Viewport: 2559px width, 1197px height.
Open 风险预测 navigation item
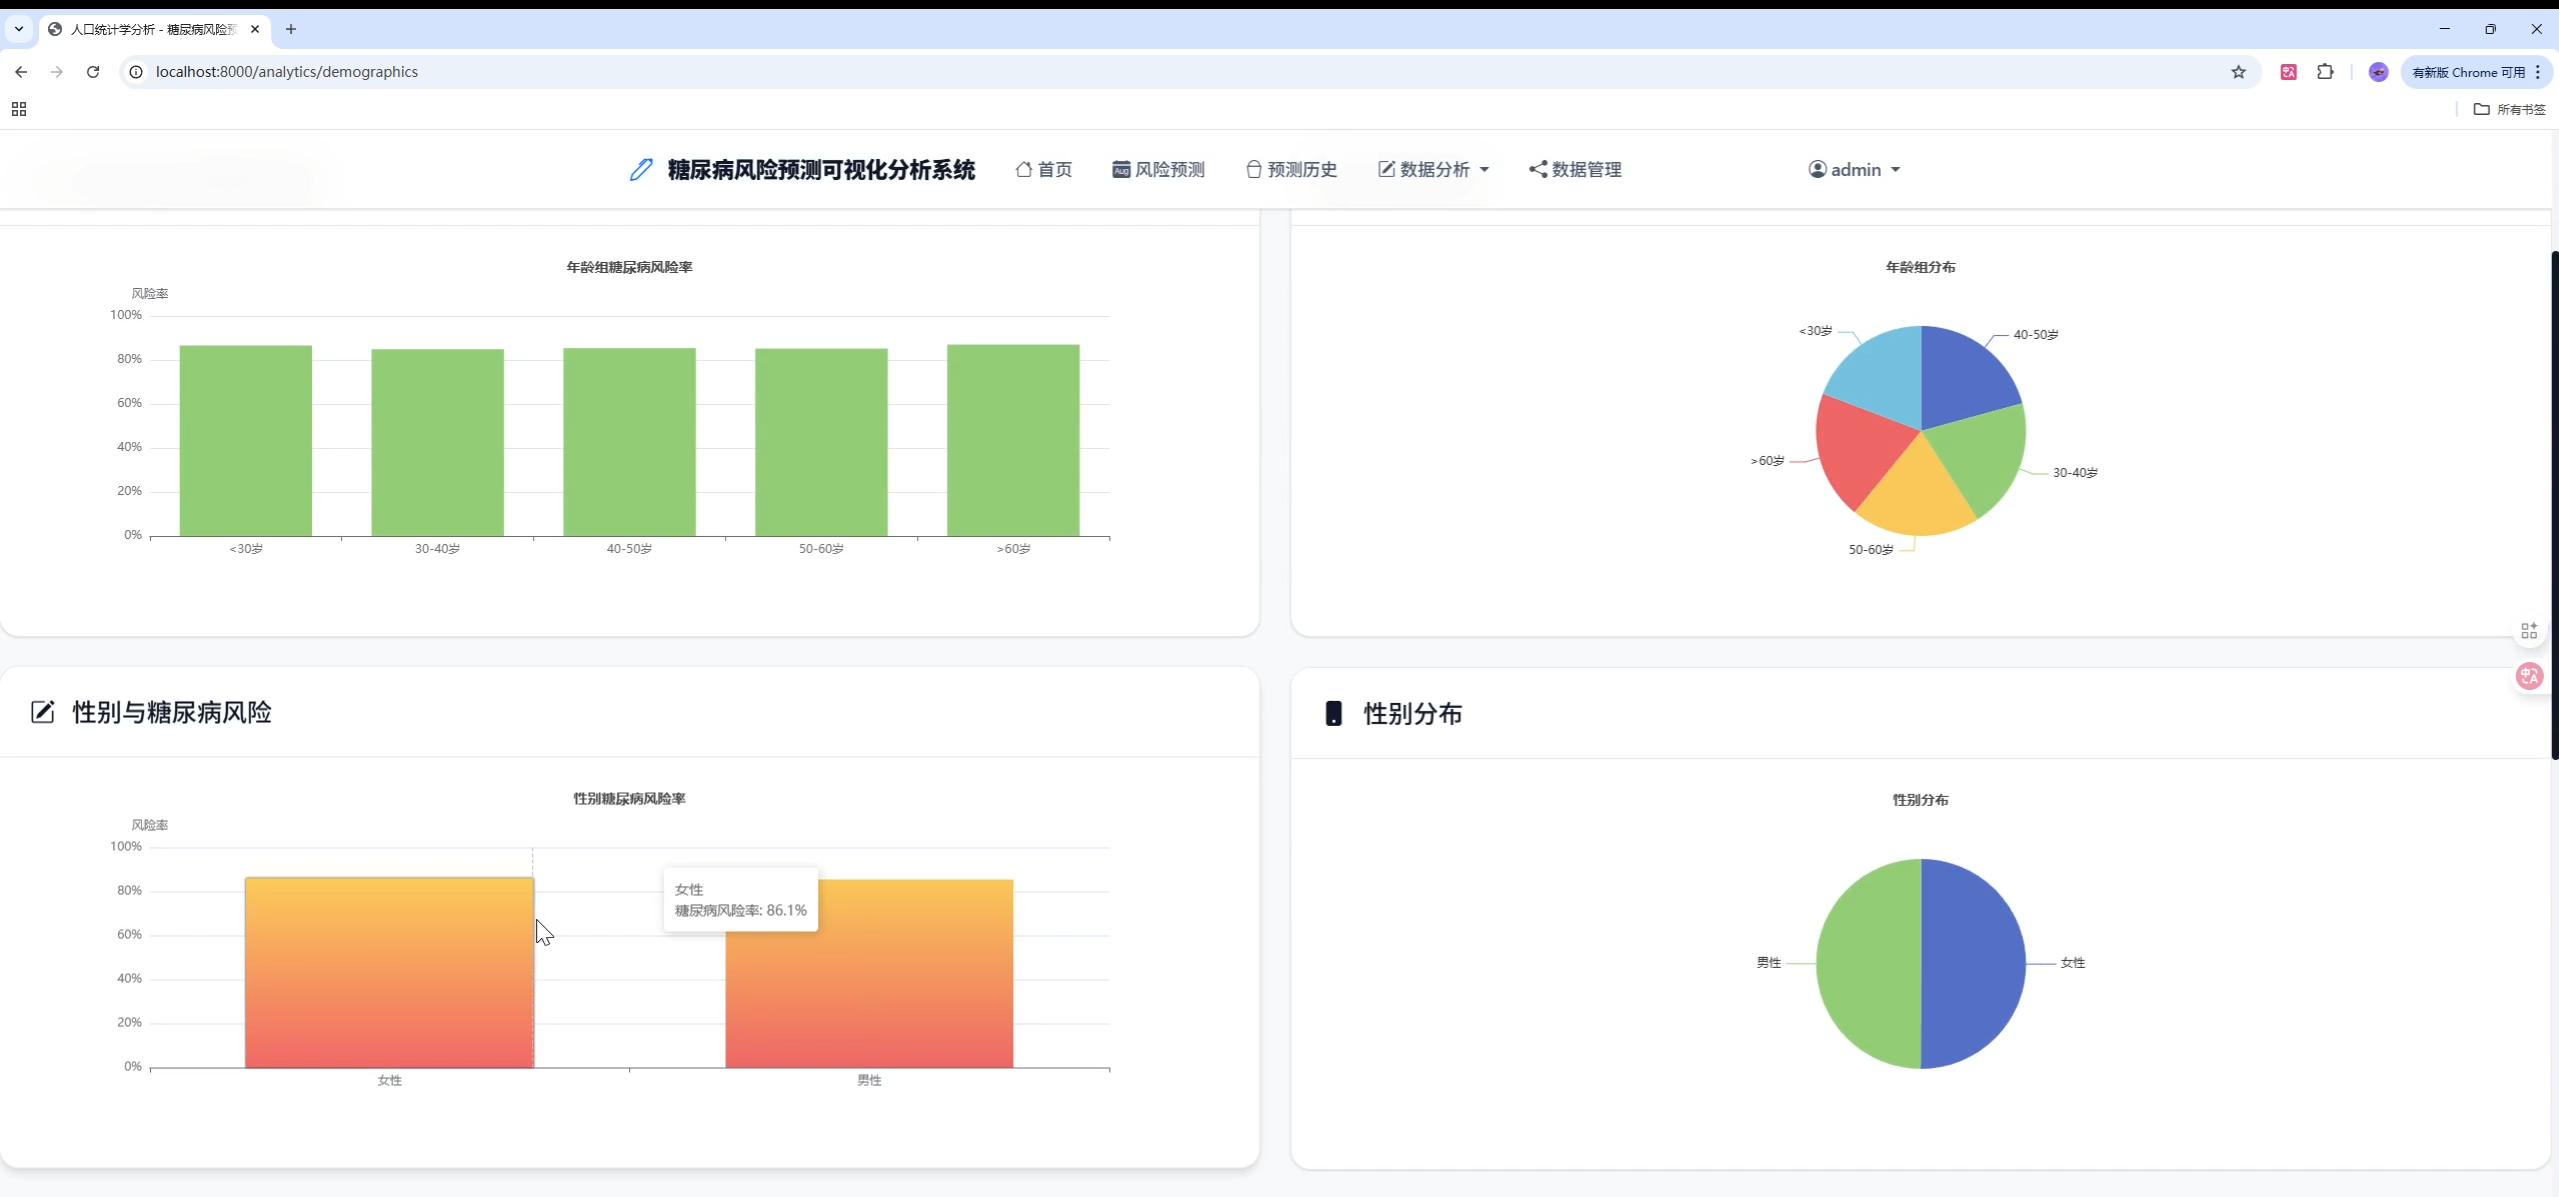click(x=1158, y=170)
